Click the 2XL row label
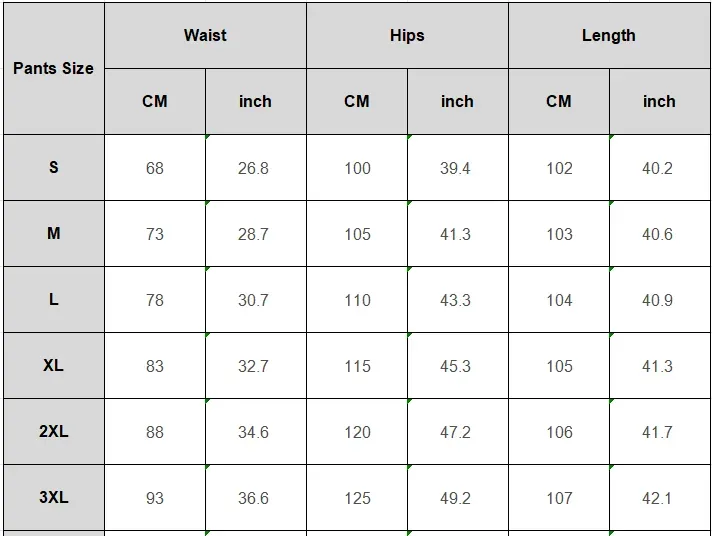 click(x=53, y=431)
